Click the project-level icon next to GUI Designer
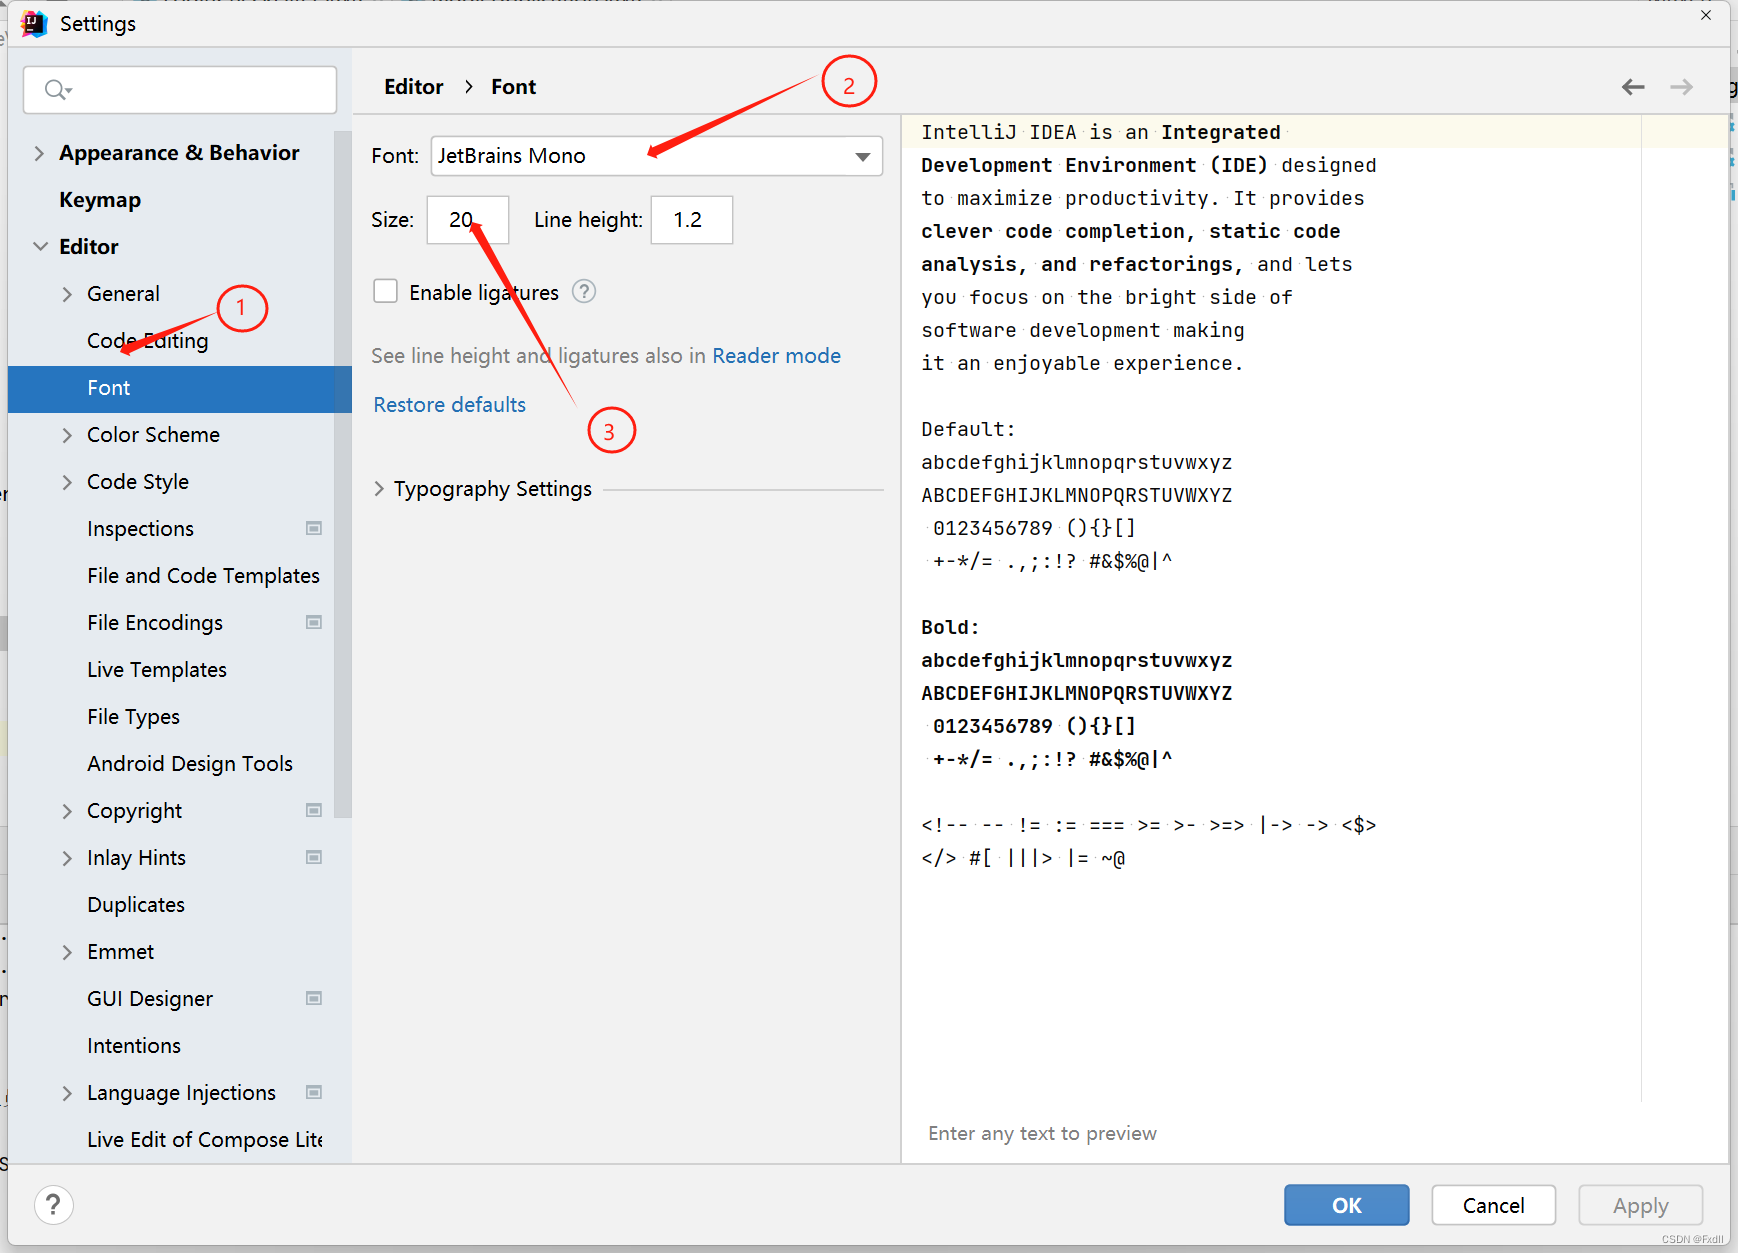1738x1253 pixels. 314,998
